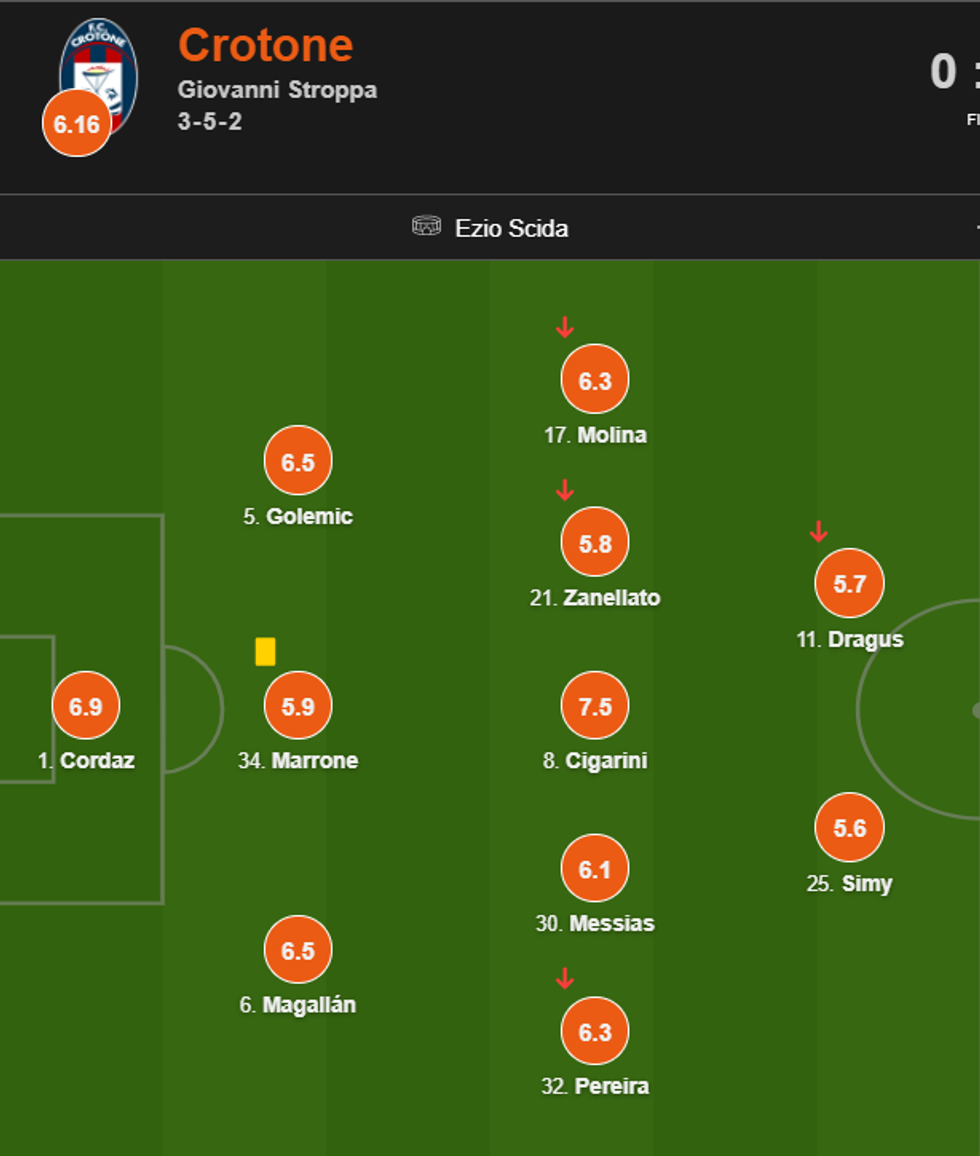This screenshot has width=980, height=1156.
Task: Click Cigarini's 7.5 rating badge
Action: pos(595,706)
